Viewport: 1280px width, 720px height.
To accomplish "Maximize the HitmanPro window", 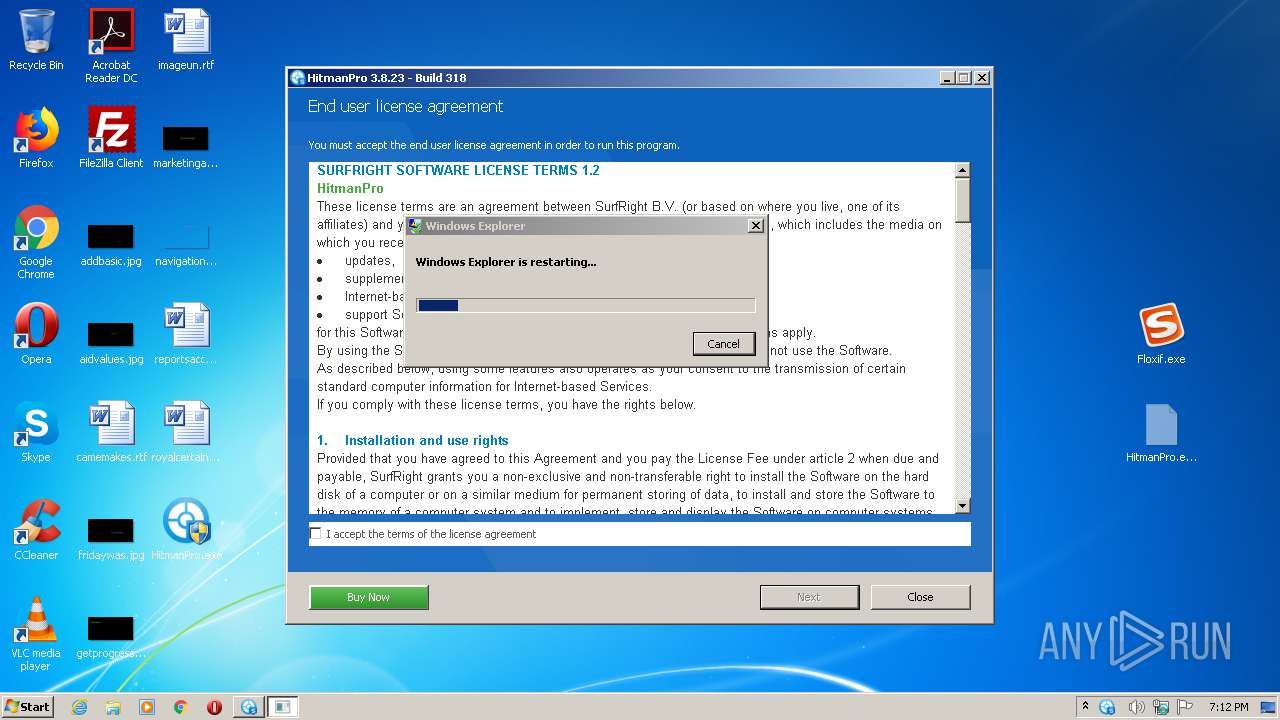I will click(964, 78).
